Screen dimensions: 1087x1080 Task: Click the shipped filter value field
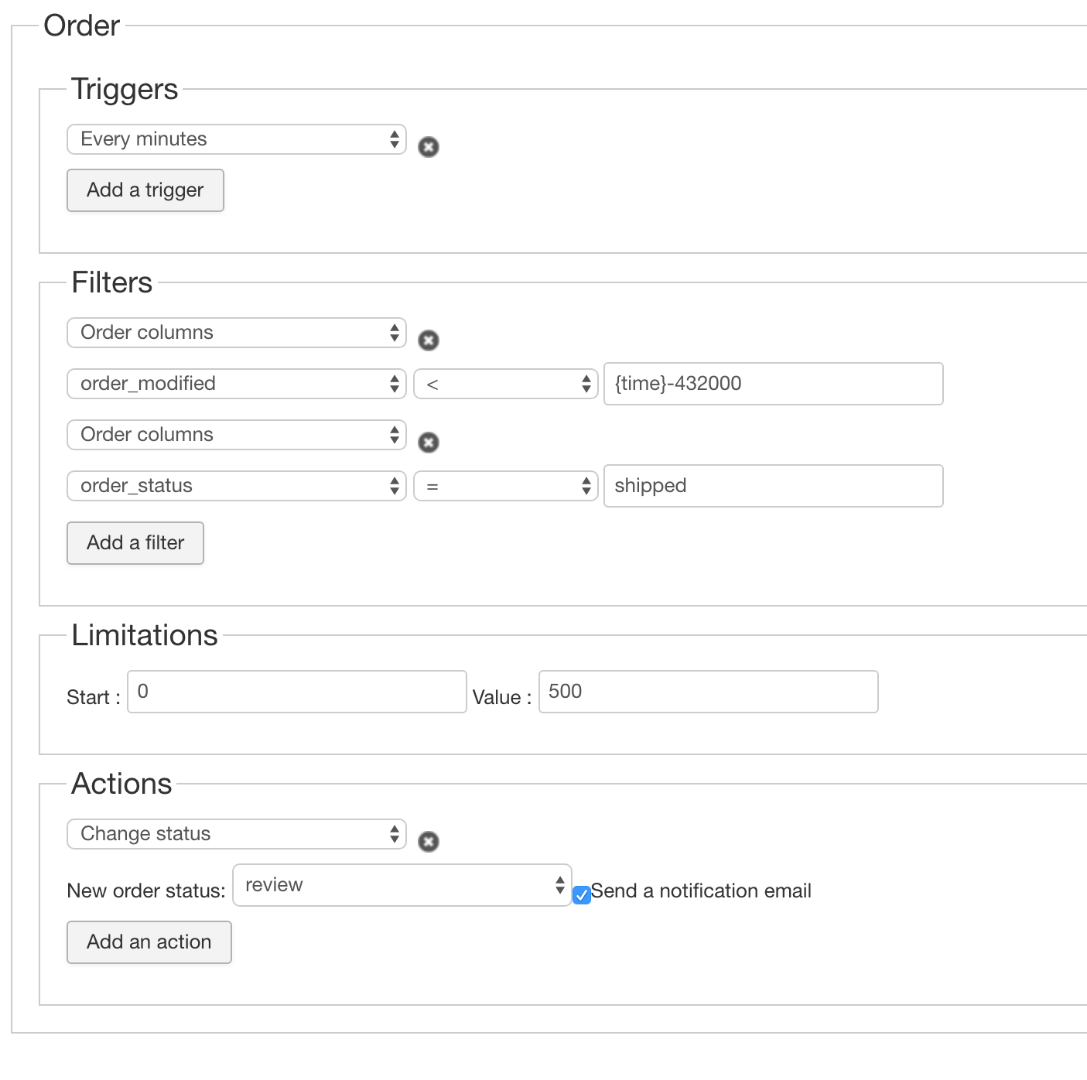[773, 486]
